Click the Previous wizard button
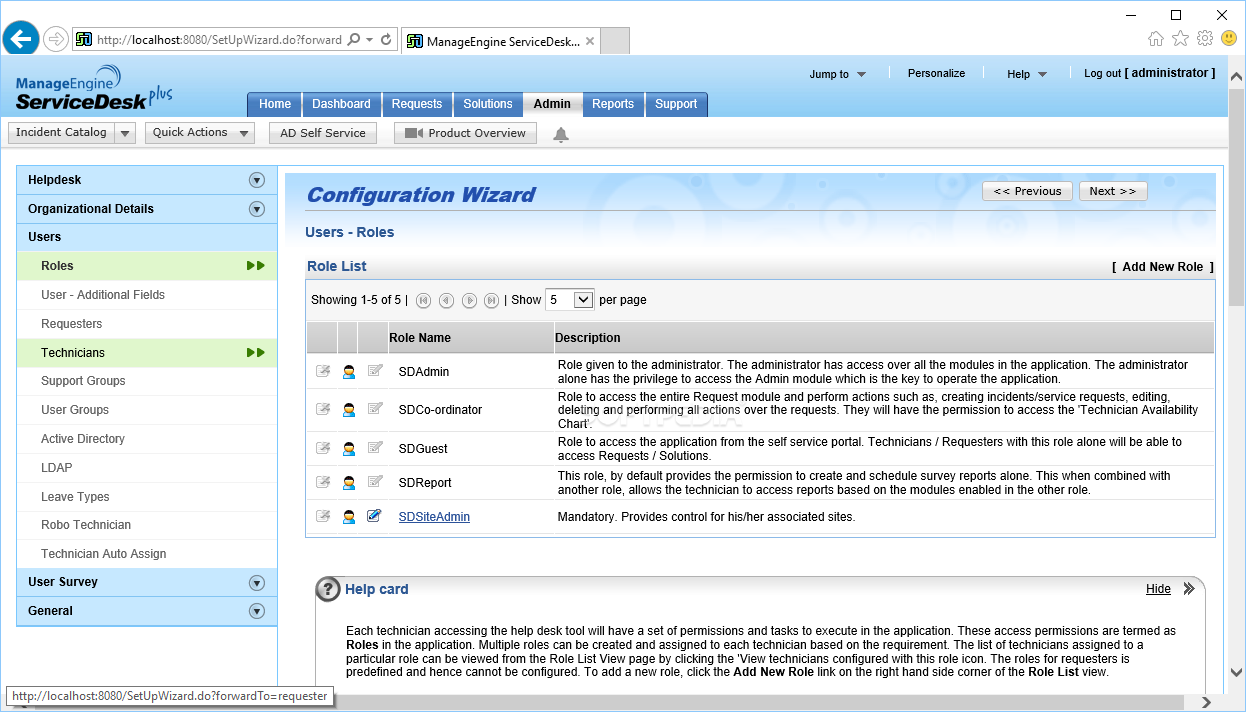This screenshot has width=1246, height=712. pos(1027,191)
